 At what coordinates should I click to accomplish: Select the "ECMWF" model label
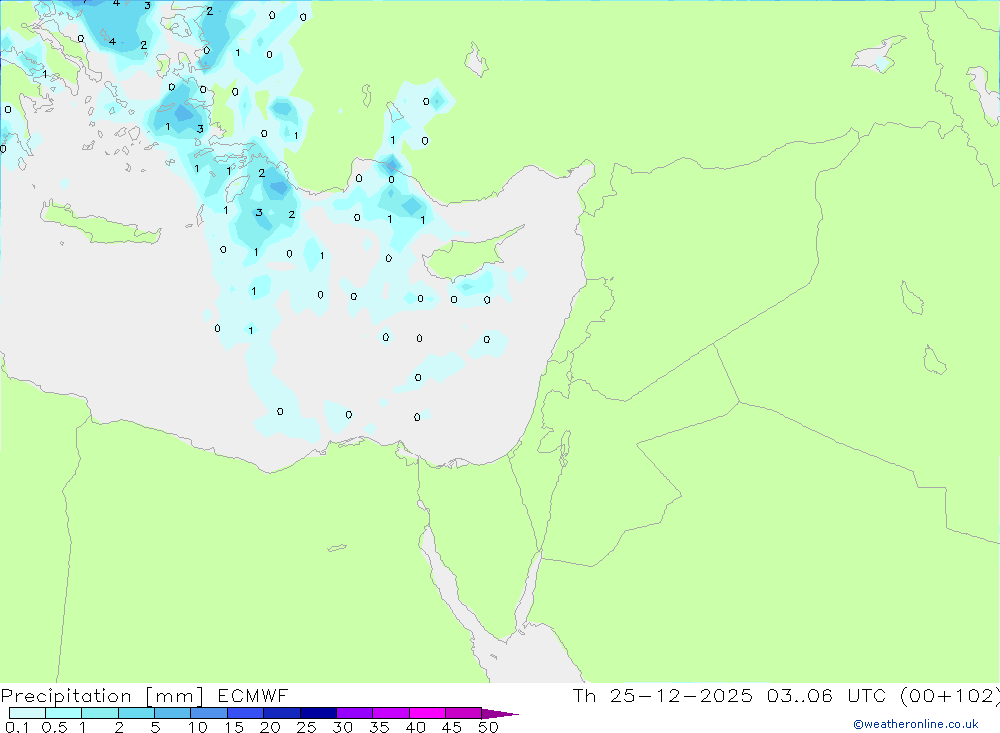[253, 695]
